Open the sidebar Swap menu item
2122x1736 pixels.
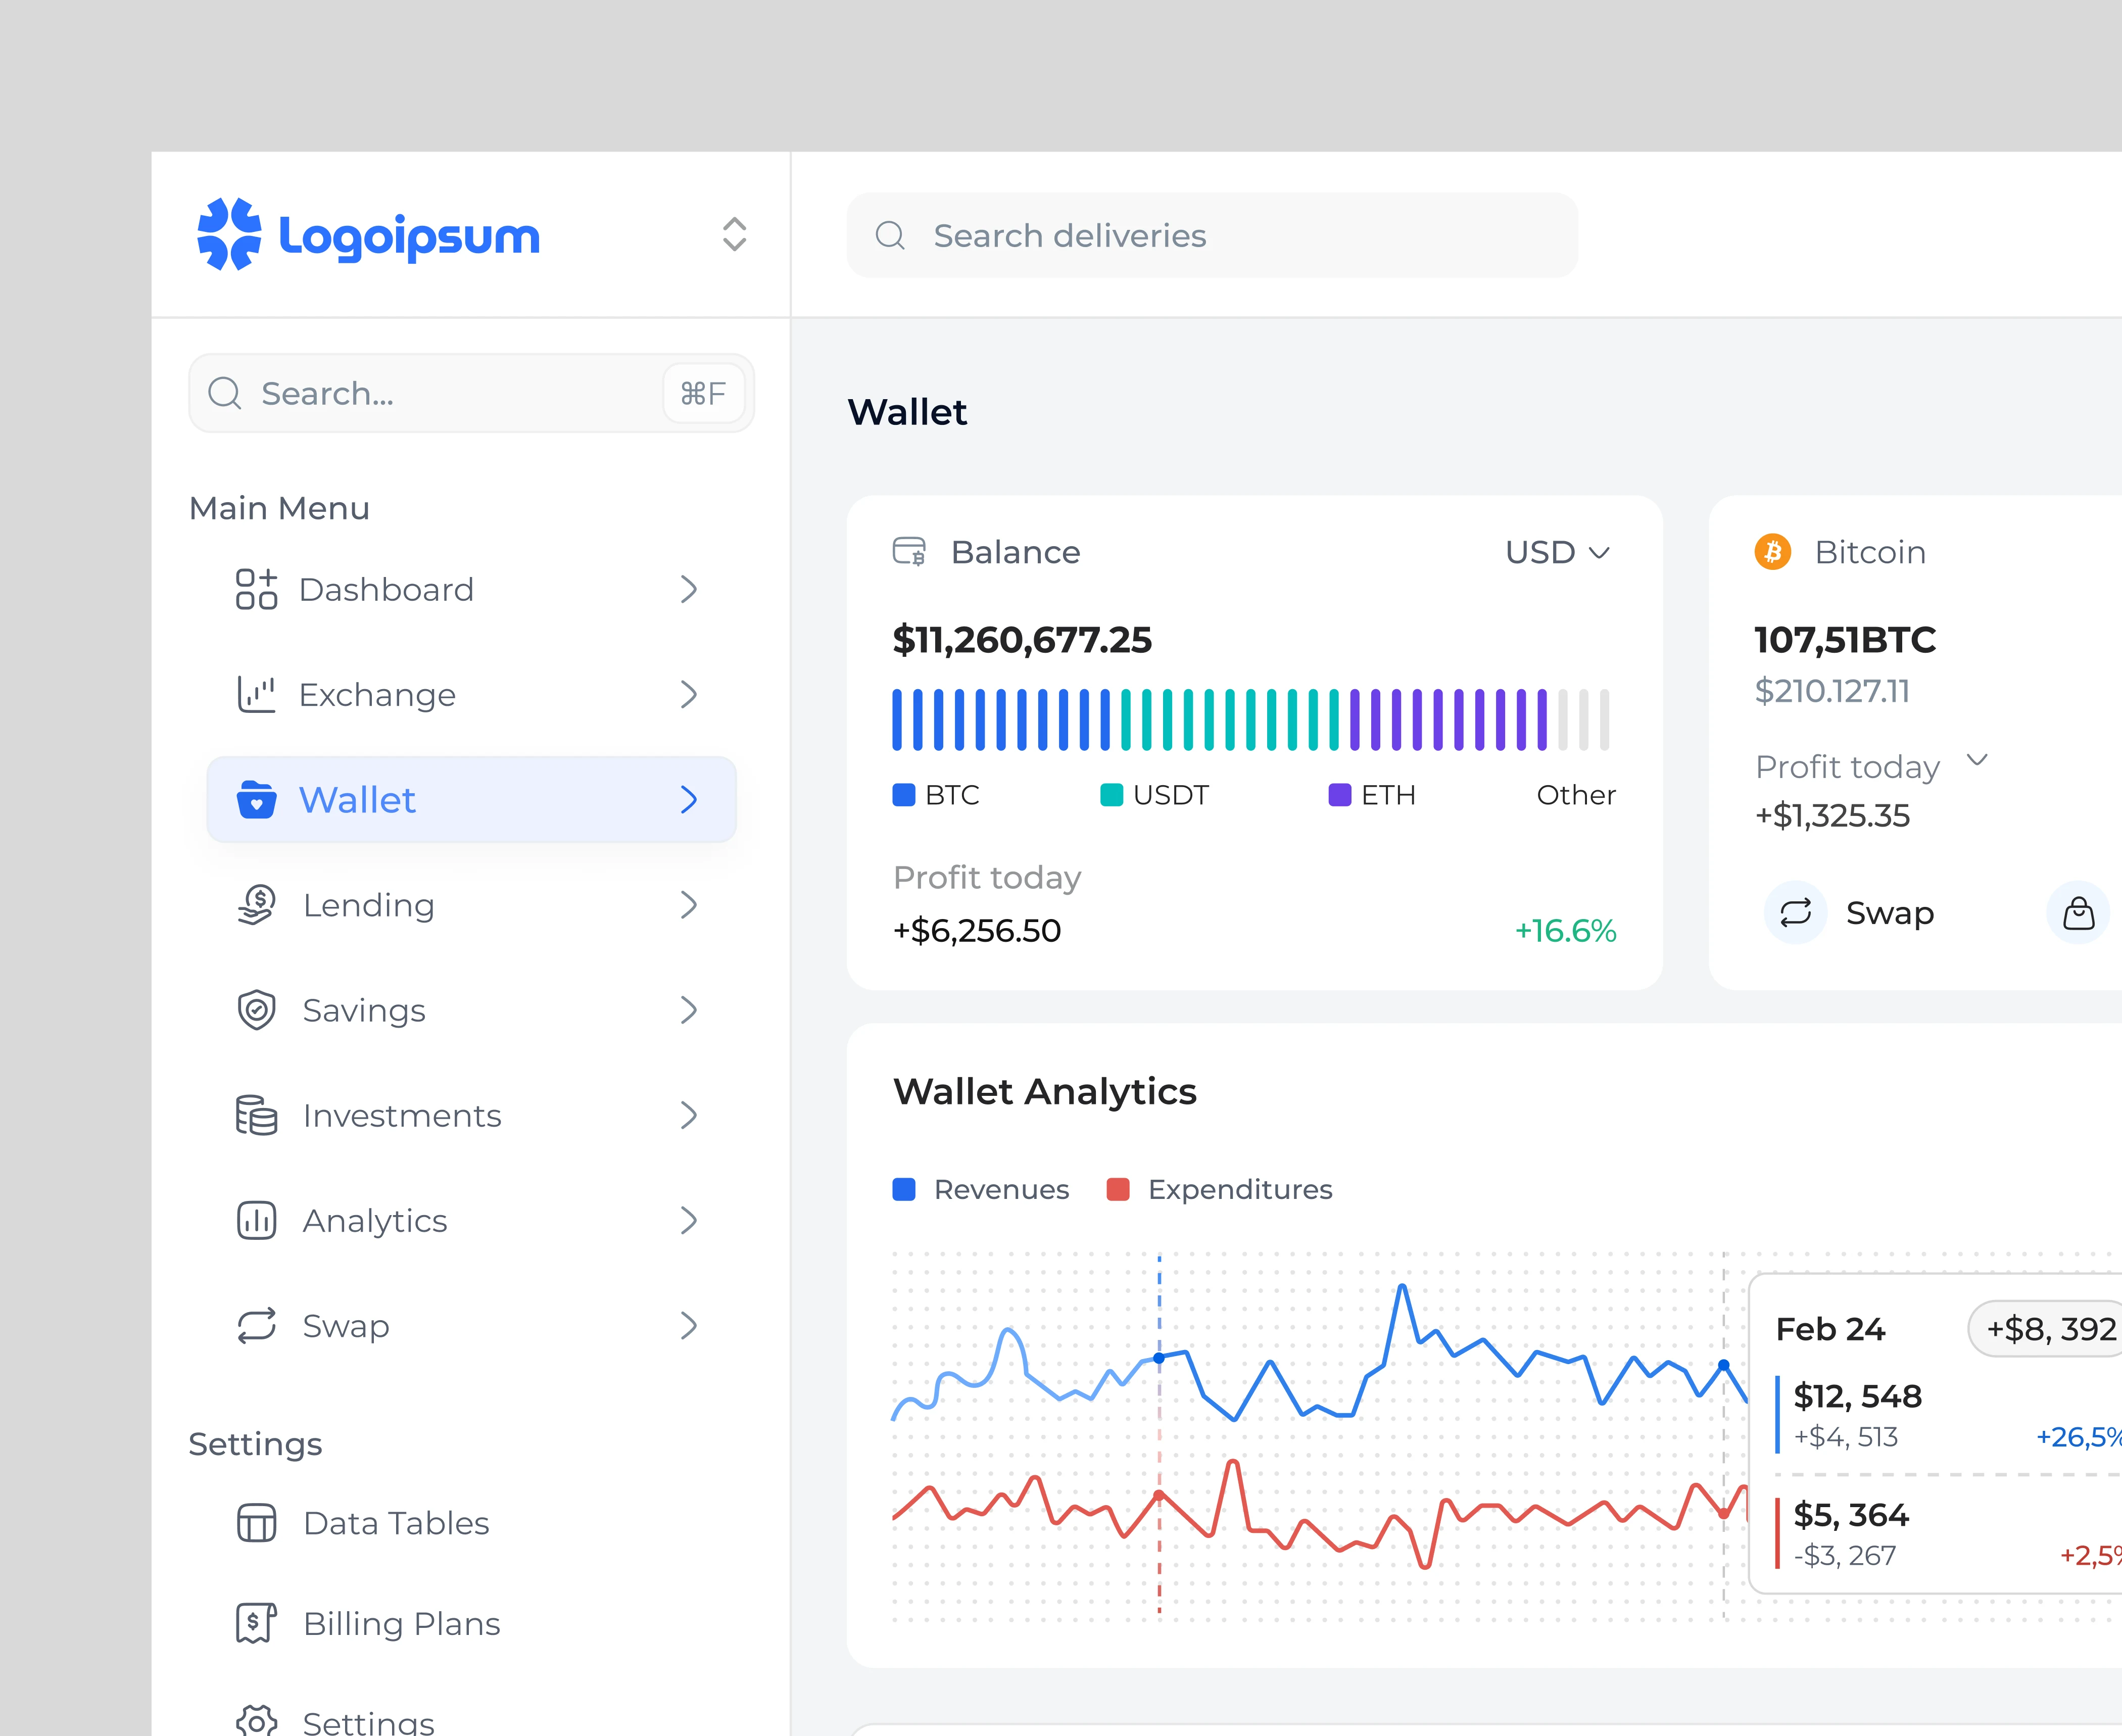point(471,1325)
